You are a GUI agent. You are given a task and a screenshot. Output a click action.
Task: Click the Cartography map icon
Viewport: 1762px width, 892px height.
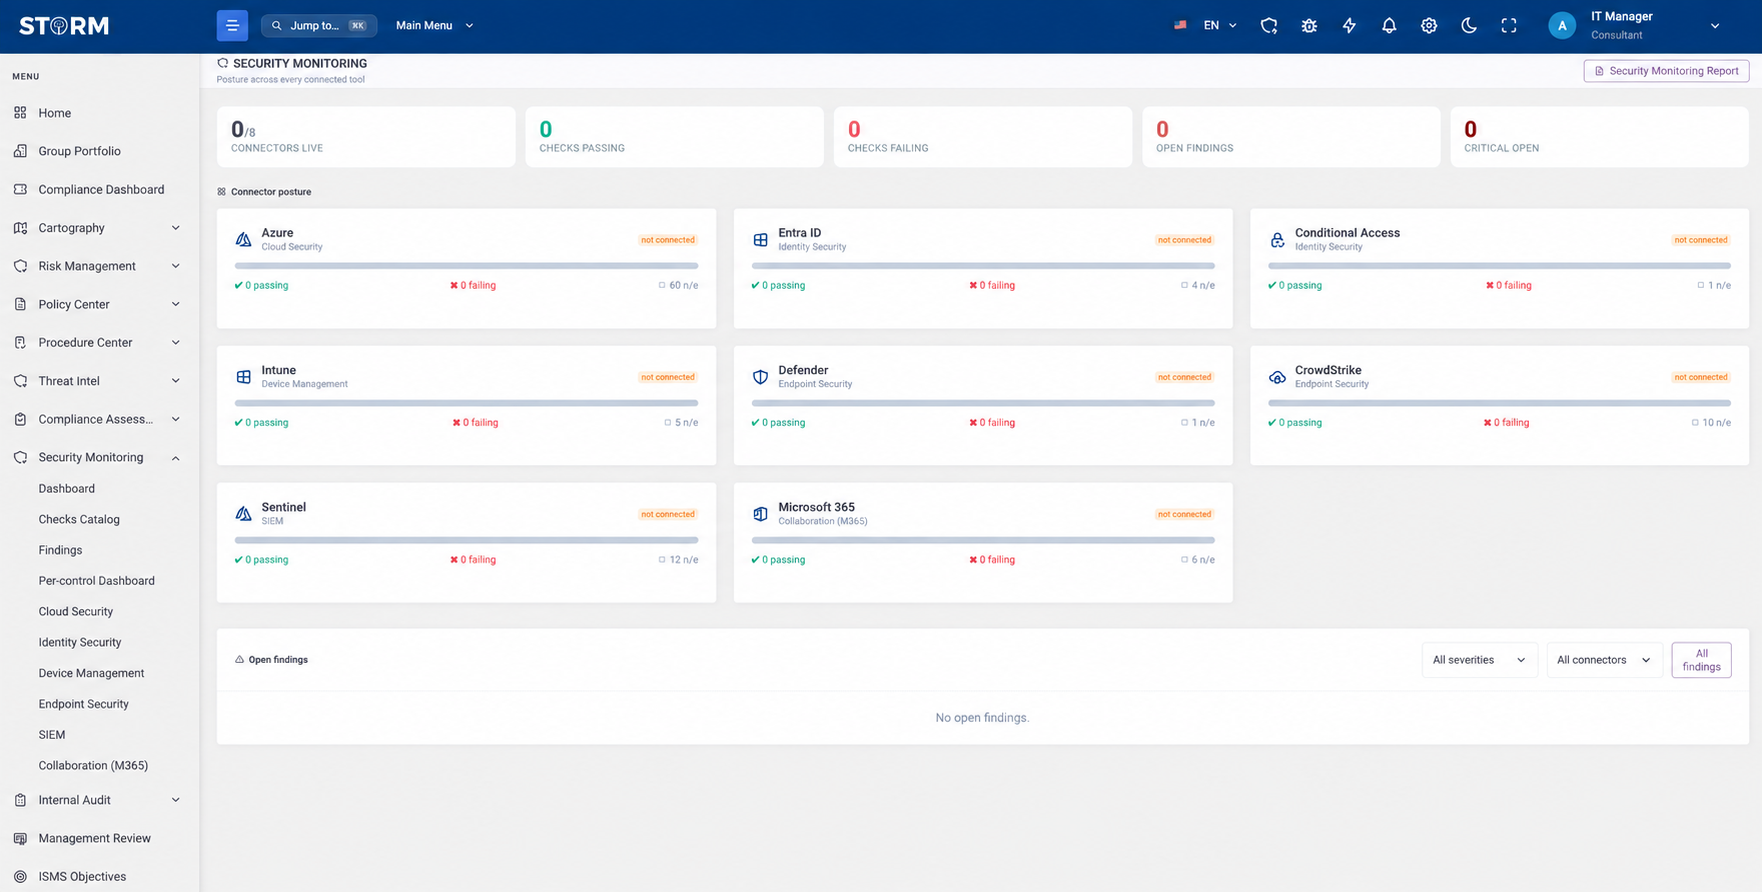20,228
